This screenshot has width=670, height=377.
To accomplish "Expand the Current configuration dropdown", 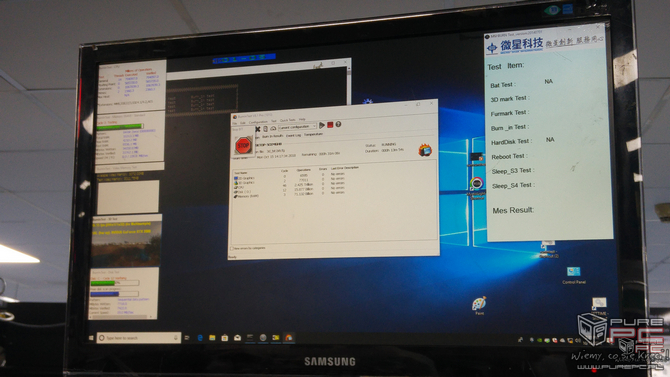I will click(x=297, y=127).
